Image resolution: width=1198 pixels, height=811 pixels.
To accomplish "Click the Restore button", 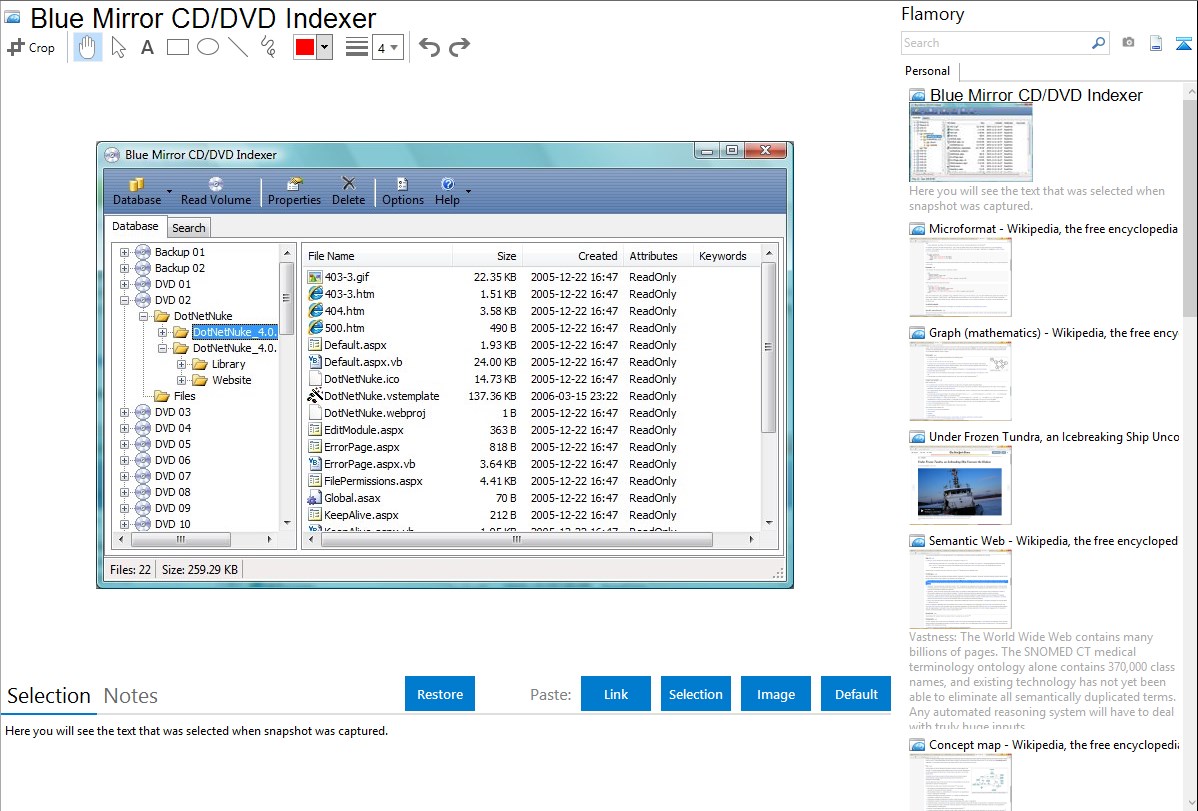I will [440, 694].
